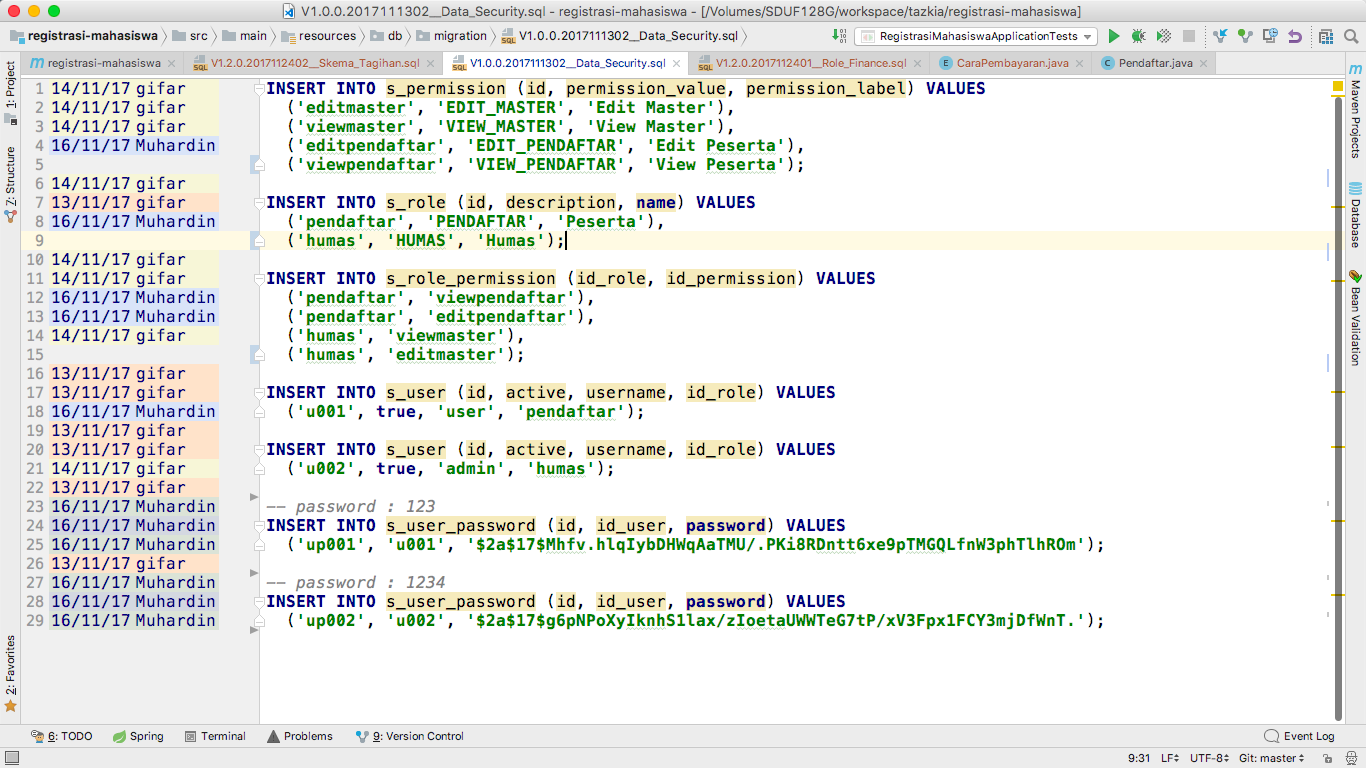Collapse the s_permission INSERT statement fold
Image resolution: width=1366 pixels, height=768 pixels.
[258, 88]
